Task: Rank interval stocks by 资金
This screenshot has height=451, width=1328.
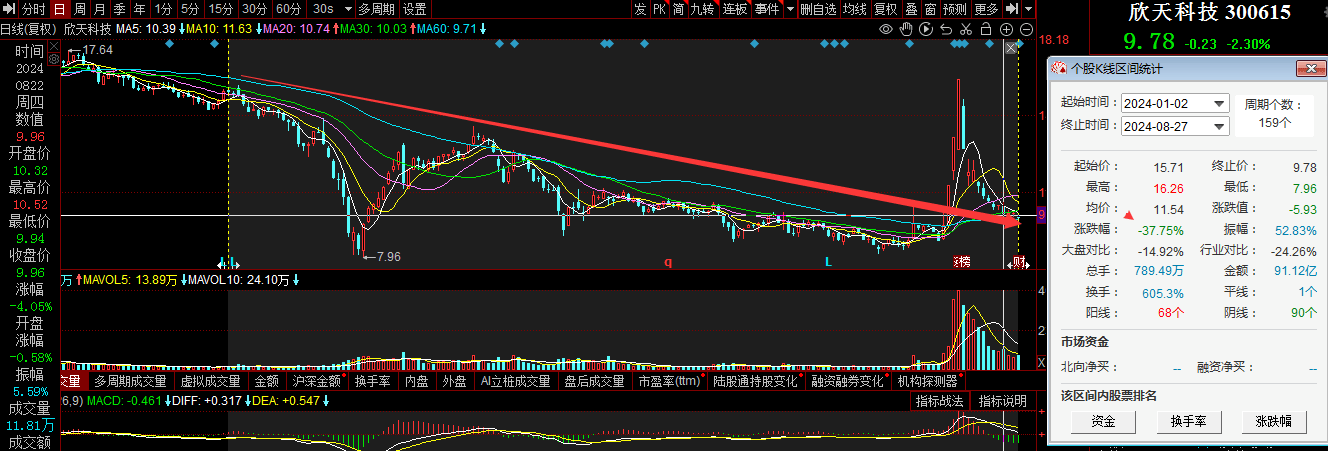Action: point(1105,422)
